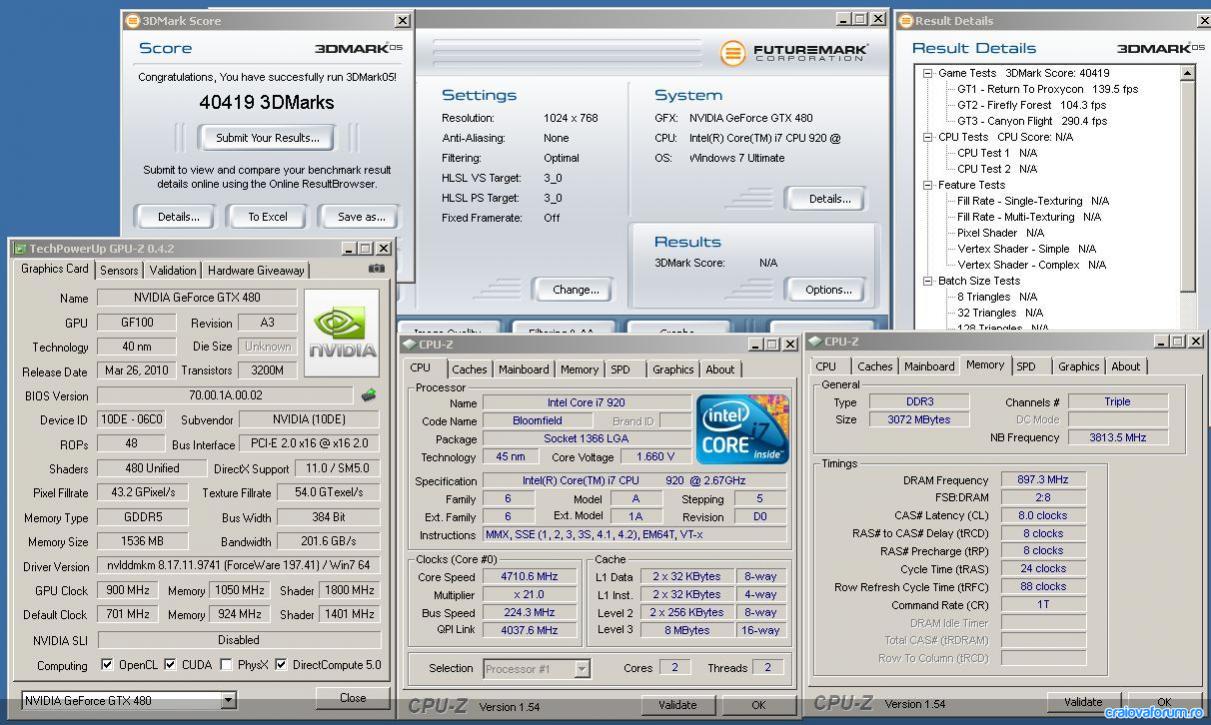Viewport: 1211px width, 725px height.
Task: Click Validate in CPU-Z Memory window
Action: click(x=1082, y=702)
